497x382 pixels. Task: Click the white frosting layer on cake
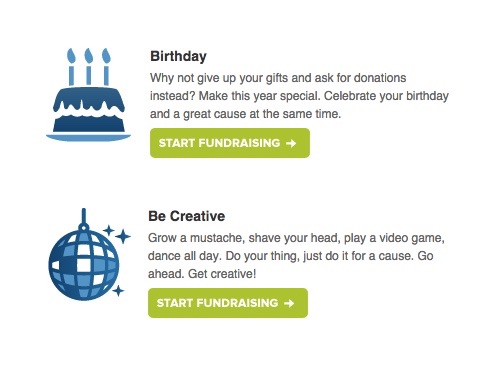(x=88, y=112)
